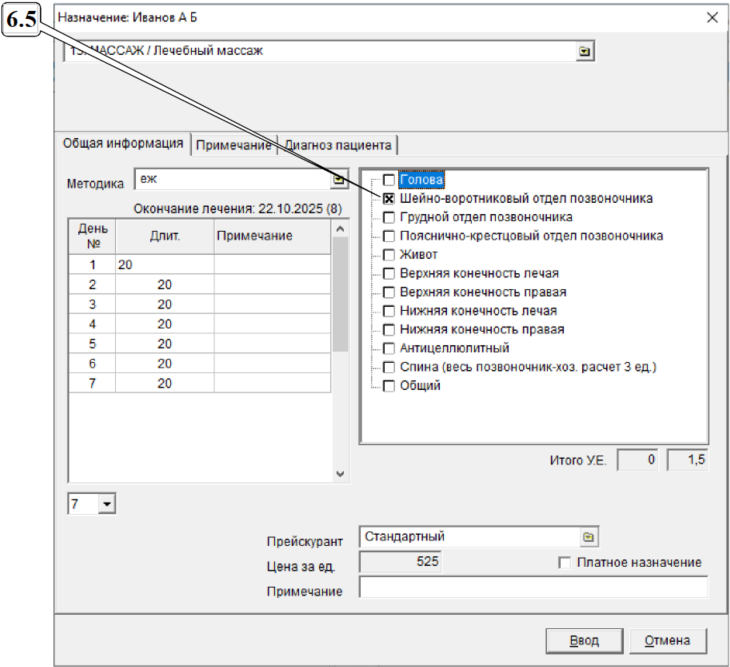Enable the Платное назначение checkbox
Viewport: 730px width, 667px height.
click(x=564, y=564)
